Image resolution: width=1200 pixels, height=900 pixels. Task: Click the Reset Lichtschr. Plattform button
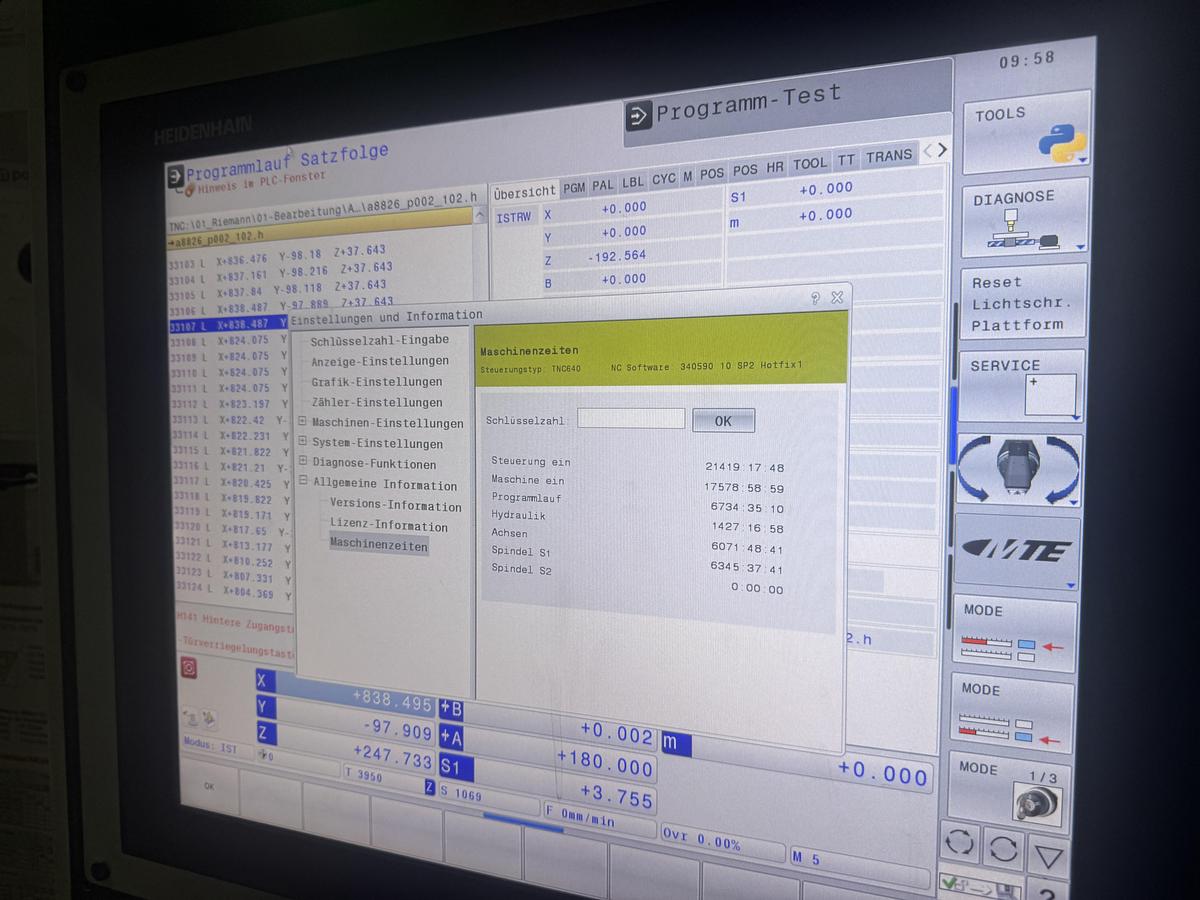click(1022, 304)
